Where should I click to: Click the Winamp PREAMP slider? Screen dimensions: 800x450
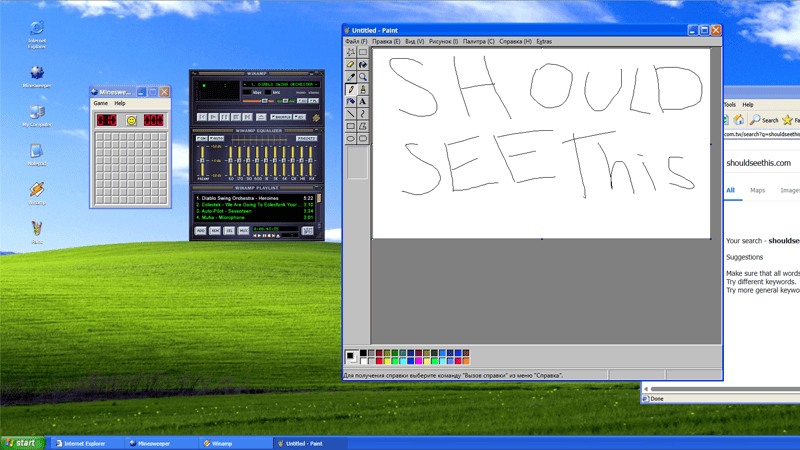point(202,161)
